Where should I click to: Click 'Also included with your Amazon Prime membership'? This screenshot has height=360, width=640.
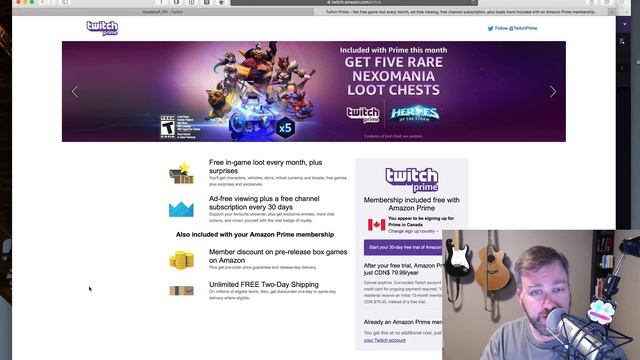[255, 234]
